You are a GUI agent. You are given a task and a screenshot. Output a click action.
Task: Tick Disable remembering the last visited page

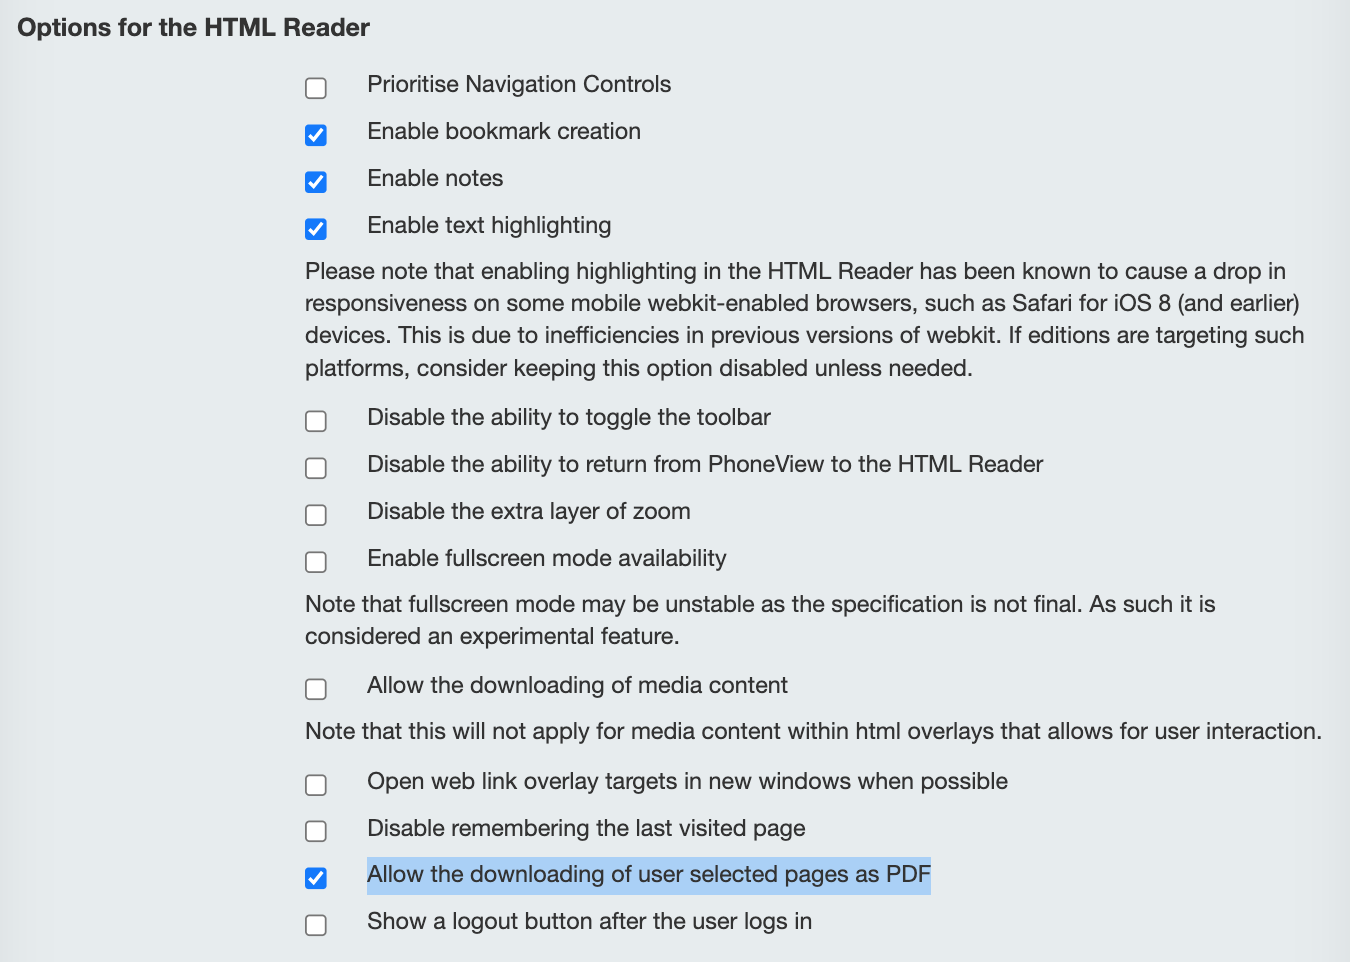(316, 832)
